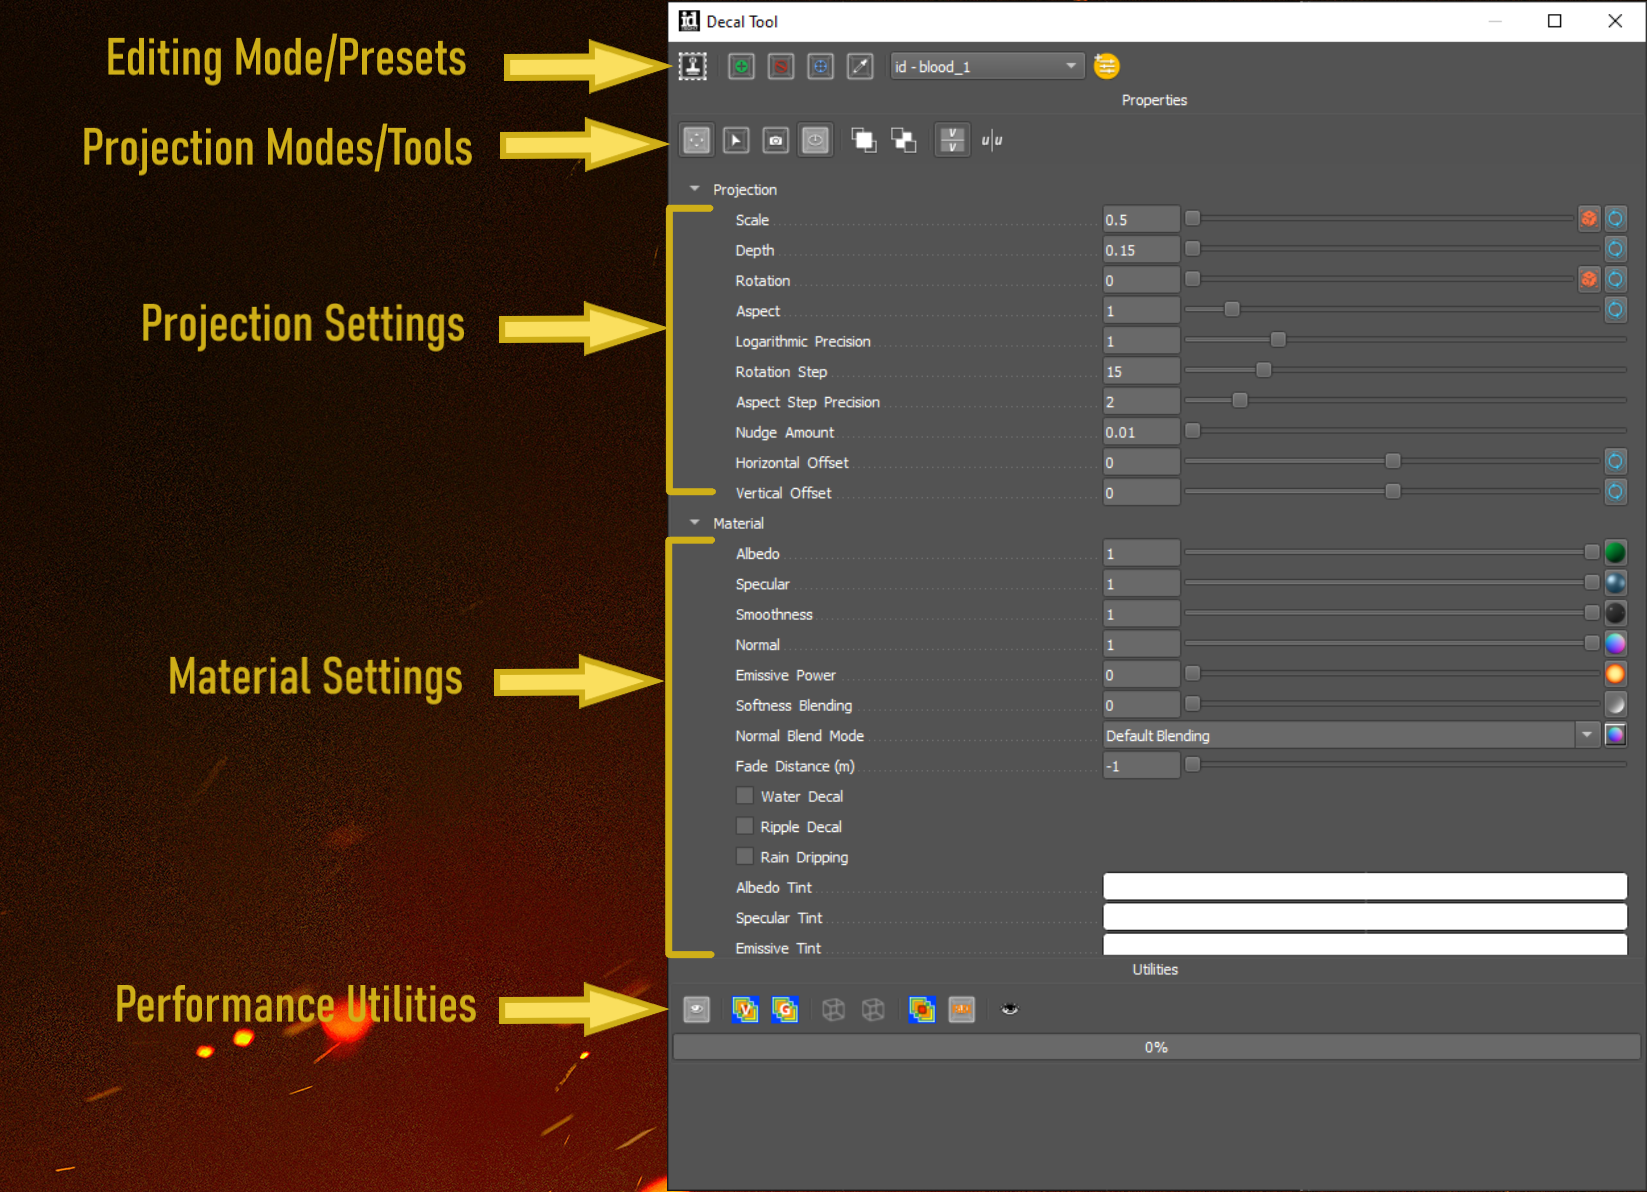Click the green plus add icon

(x=741, y=67)
